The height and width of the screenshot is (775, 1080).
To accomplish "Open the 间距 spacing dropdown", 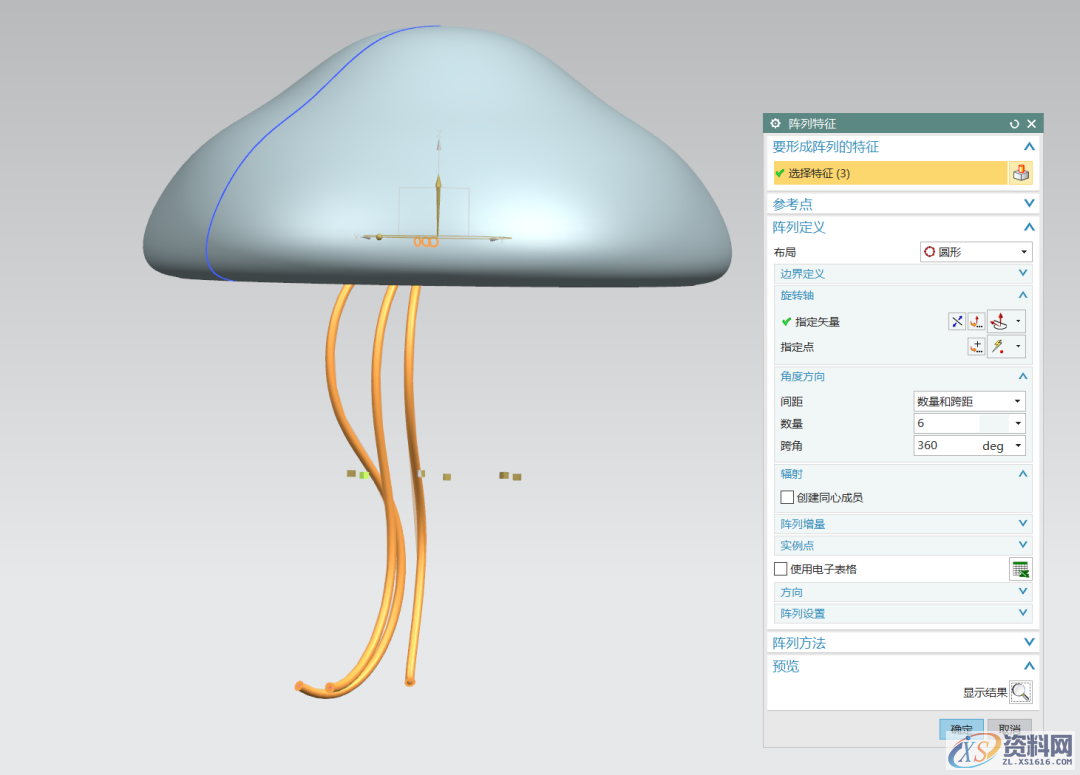I will [x=969, y=401].
